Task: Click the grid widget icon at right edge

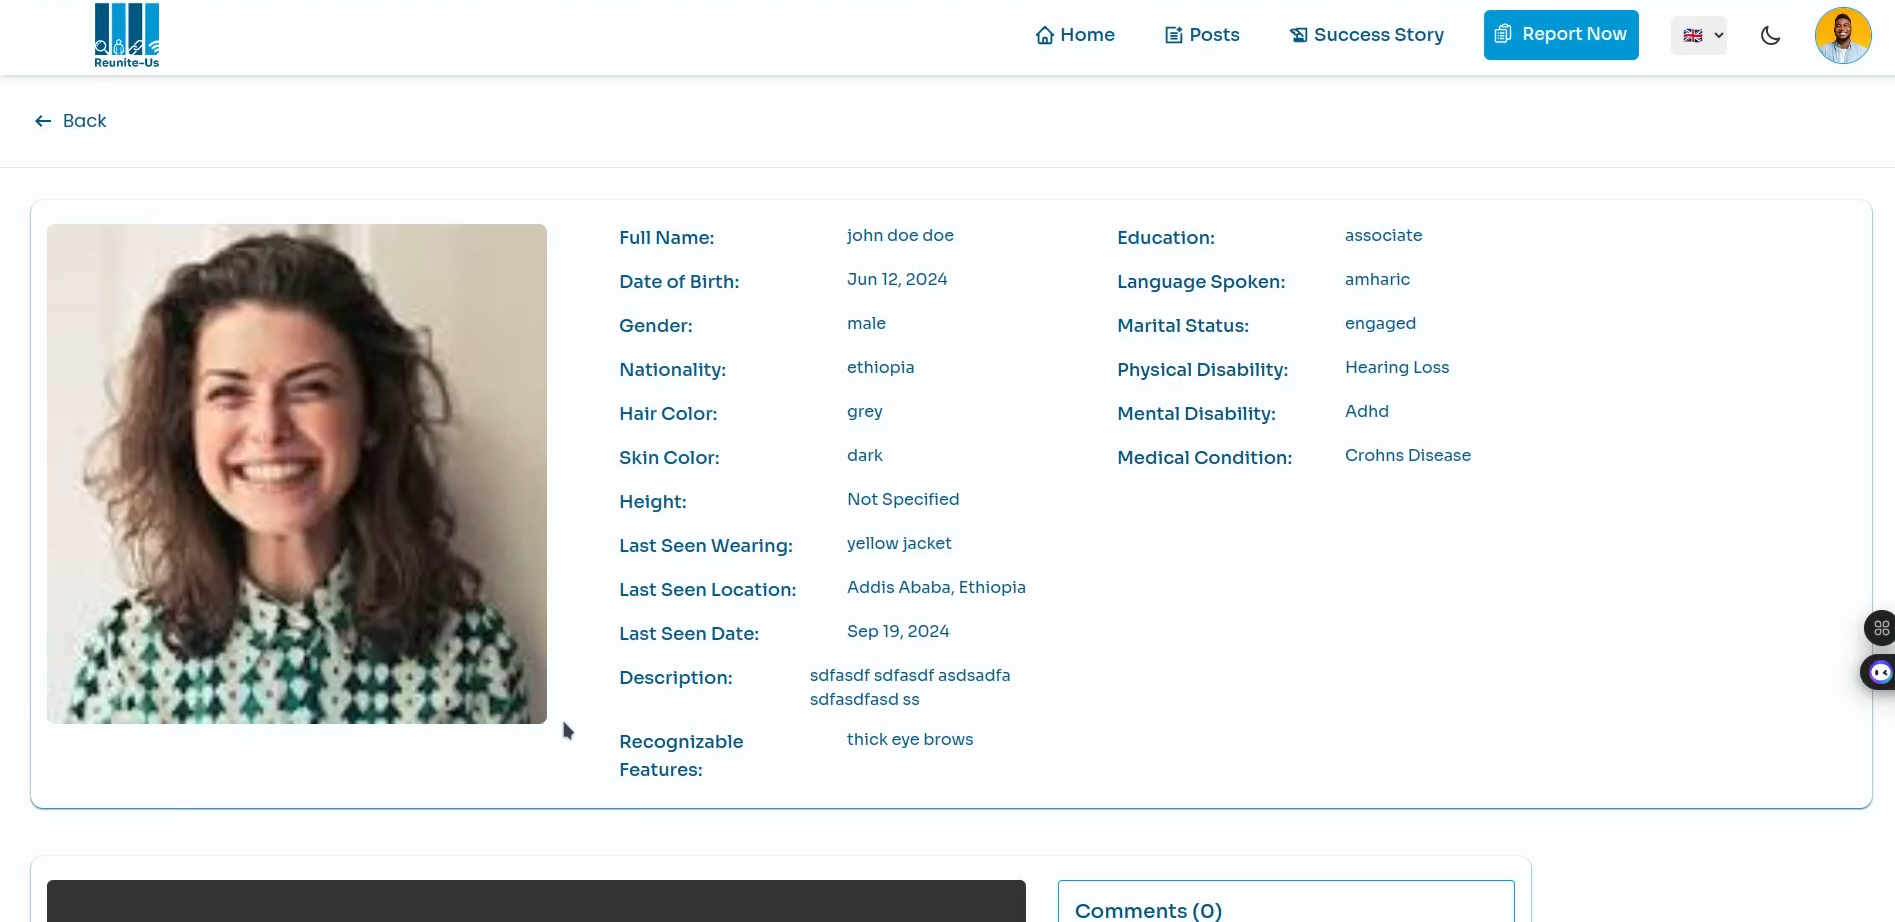Action: click(x=1881, y=628)
